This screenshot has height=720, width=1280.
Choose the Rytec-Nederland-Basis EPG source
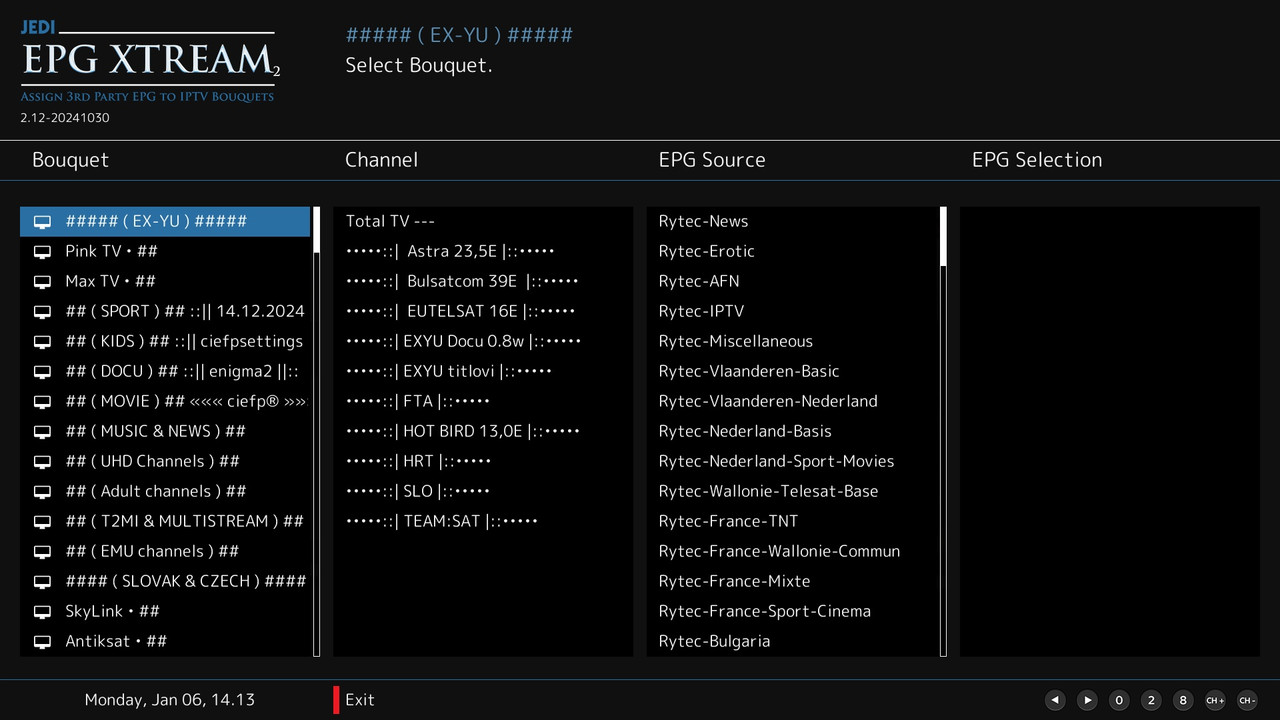(792, 431)
